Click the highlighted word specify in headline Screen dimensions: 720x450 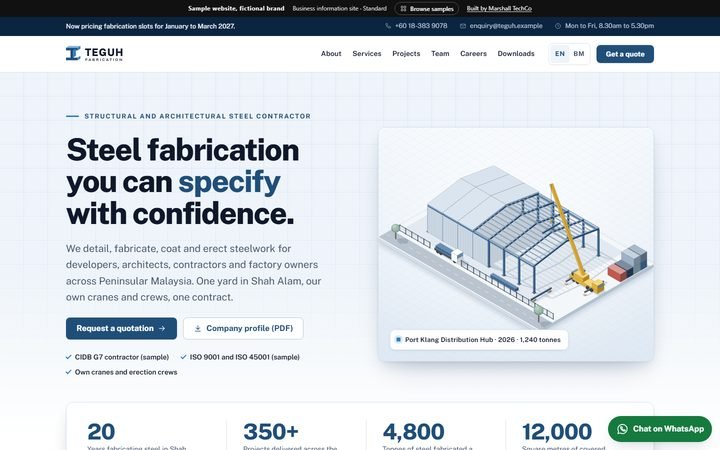[x=229, y=182]
